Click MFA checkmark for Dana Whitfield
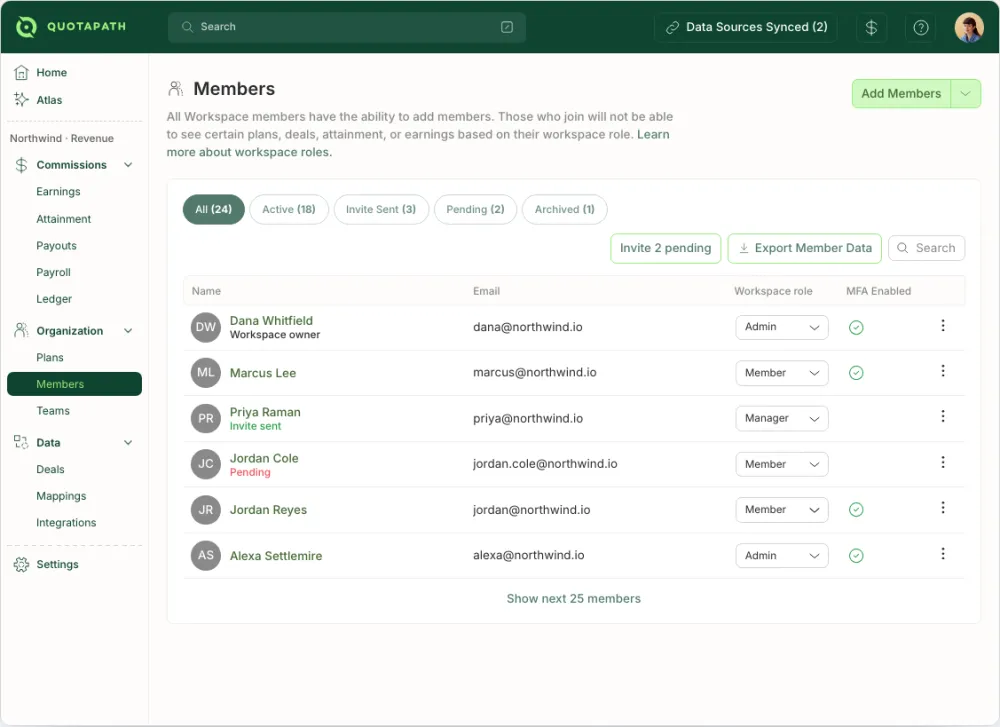The height and width of the screenshot is (727, 1000). coord(856,328)
